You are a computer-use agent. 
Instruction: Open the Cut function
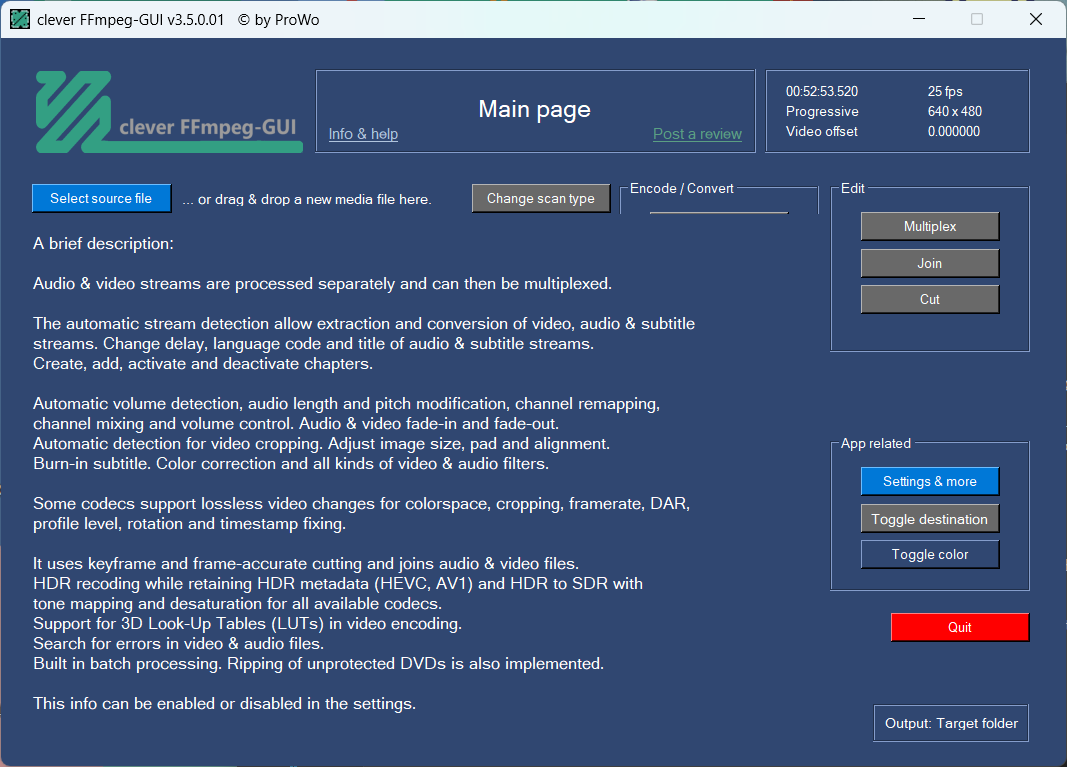(x=930, y=299)
